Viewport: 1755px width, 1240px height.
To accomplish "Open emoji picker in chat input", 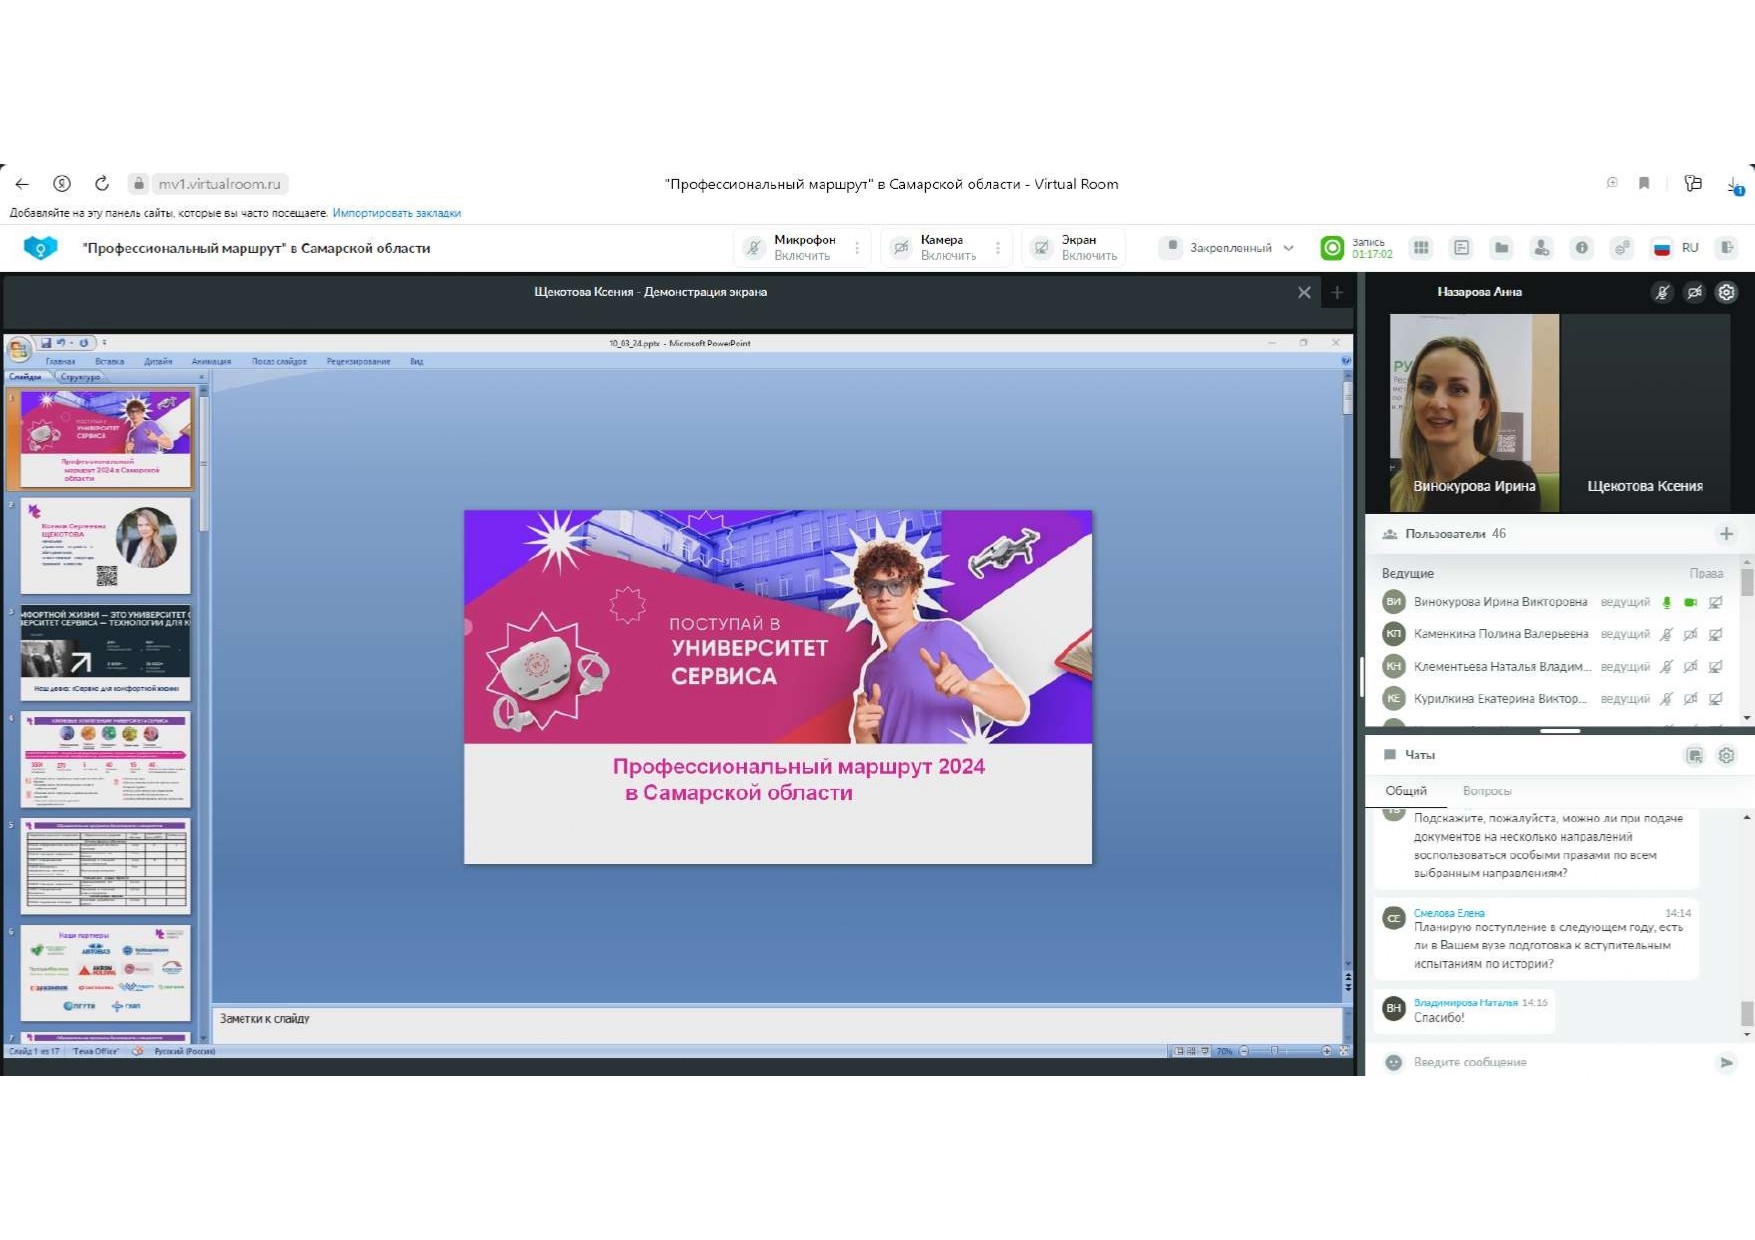I will coord(1393,1062).
